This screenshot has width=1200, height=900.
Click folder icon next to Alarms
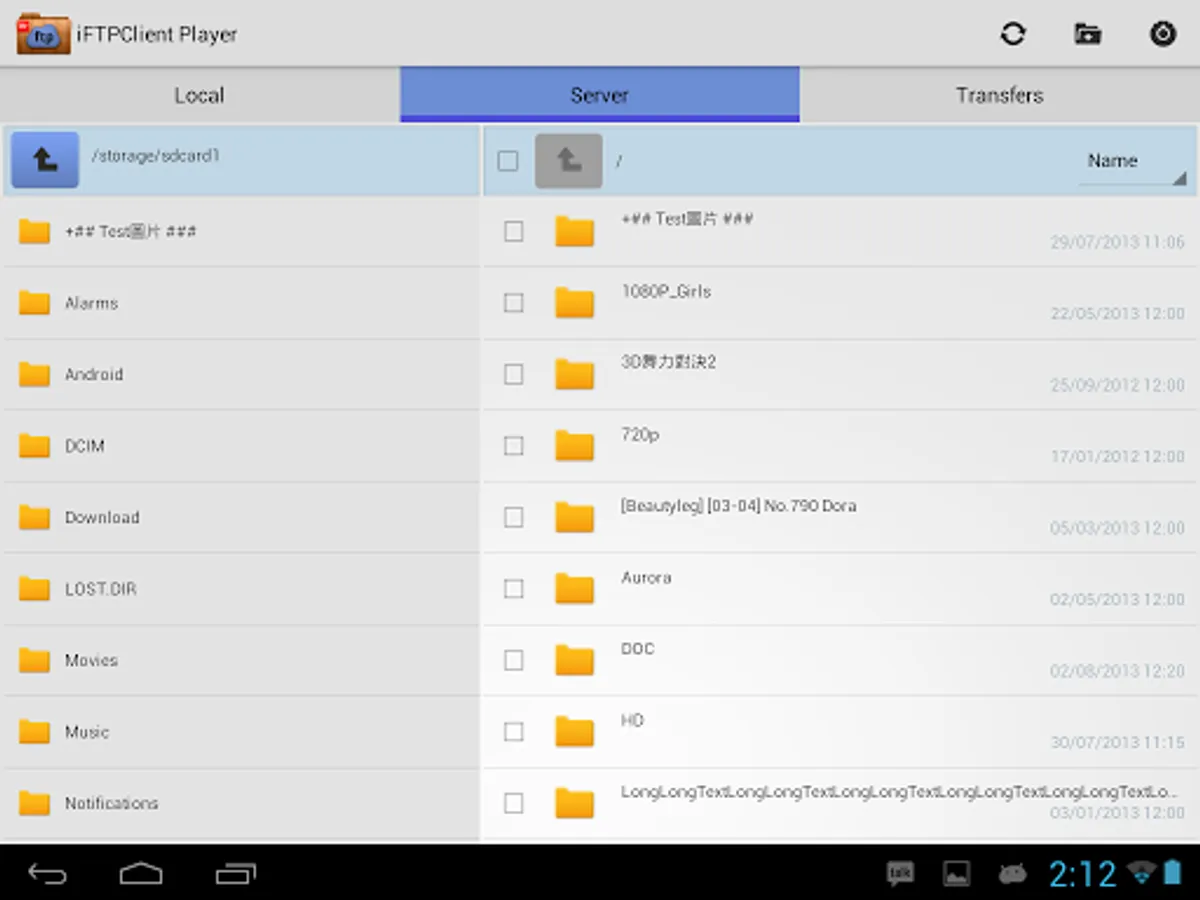tap(34, 303)
